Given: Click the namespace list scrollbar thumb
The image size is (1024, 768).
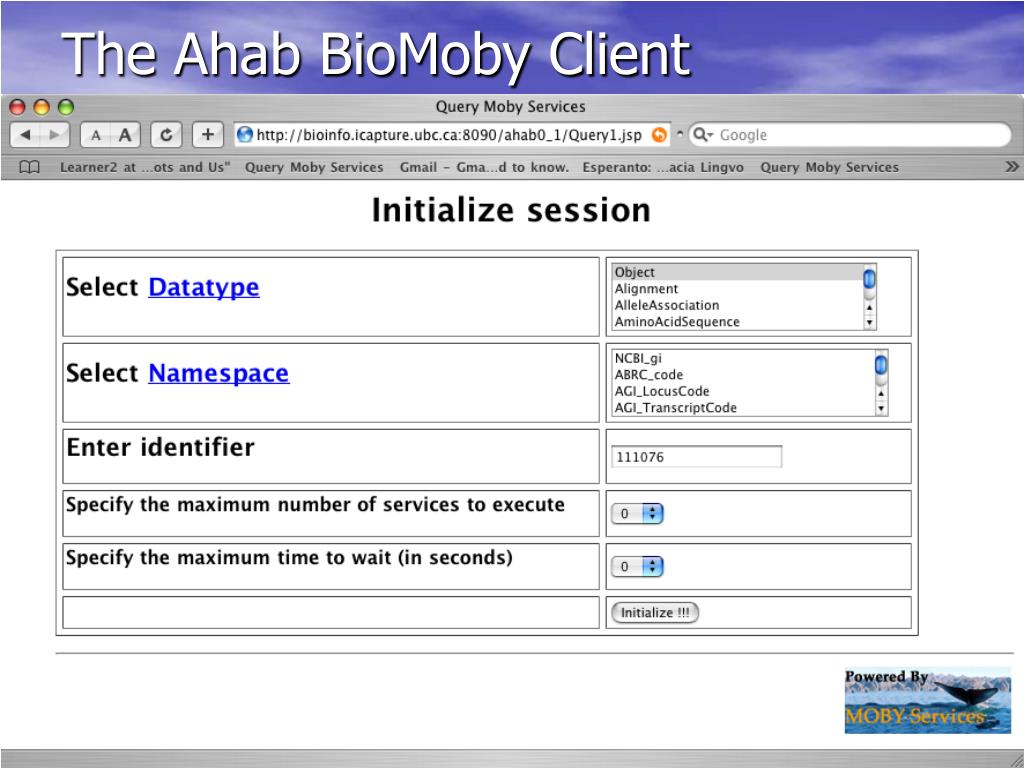Looking at the screenshot, I should click(x=881, y=365).
